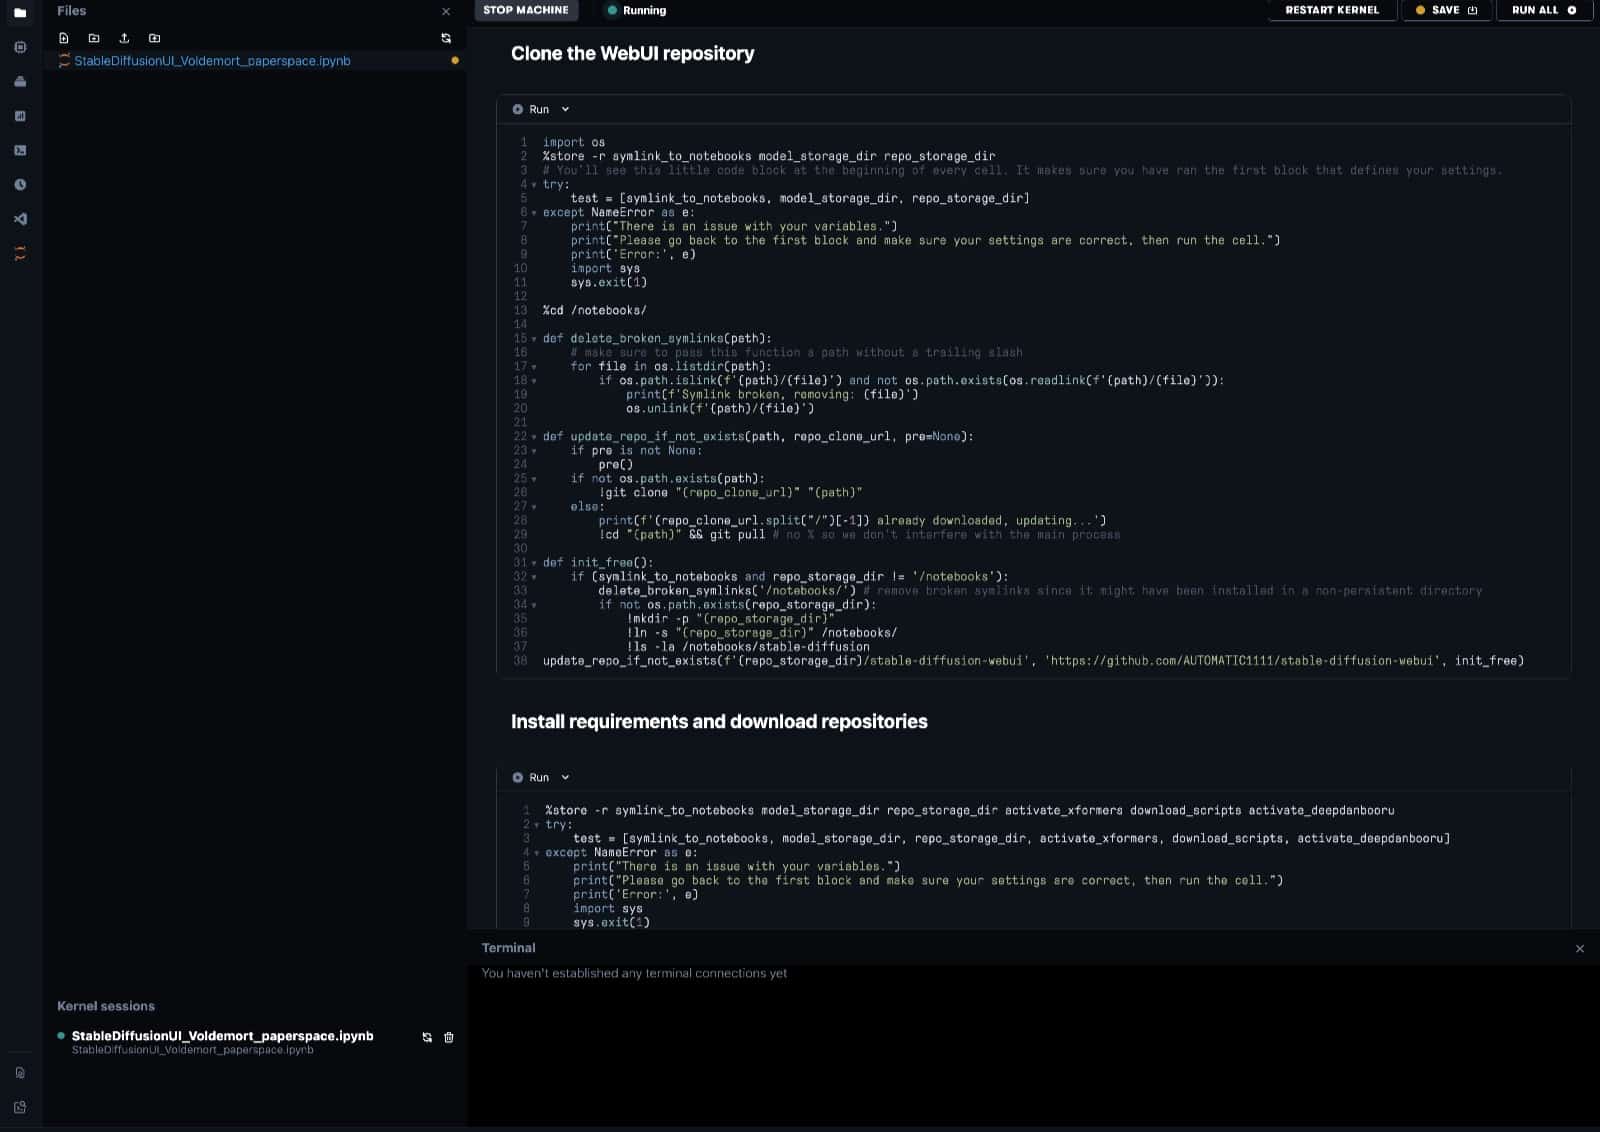
Task: Open the Metrics chart icon in sidebar
Action: 20,116
